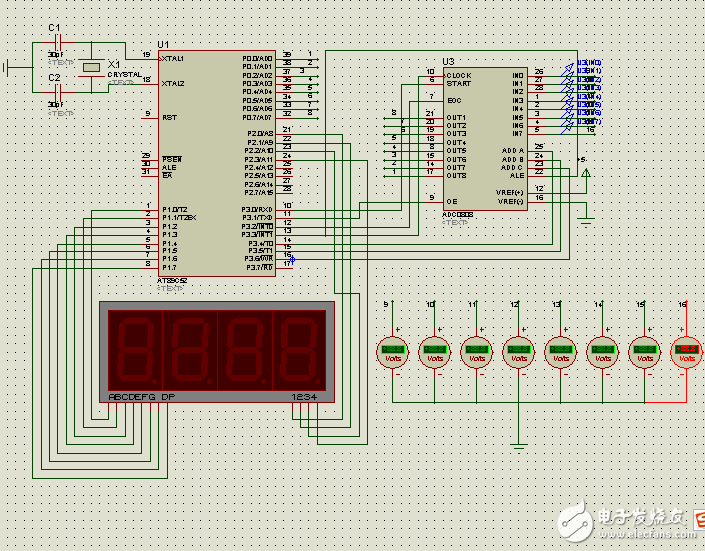Click the 1234 digit-select label on the display
The image size is (705, 551).
click(x=304, y=397)
